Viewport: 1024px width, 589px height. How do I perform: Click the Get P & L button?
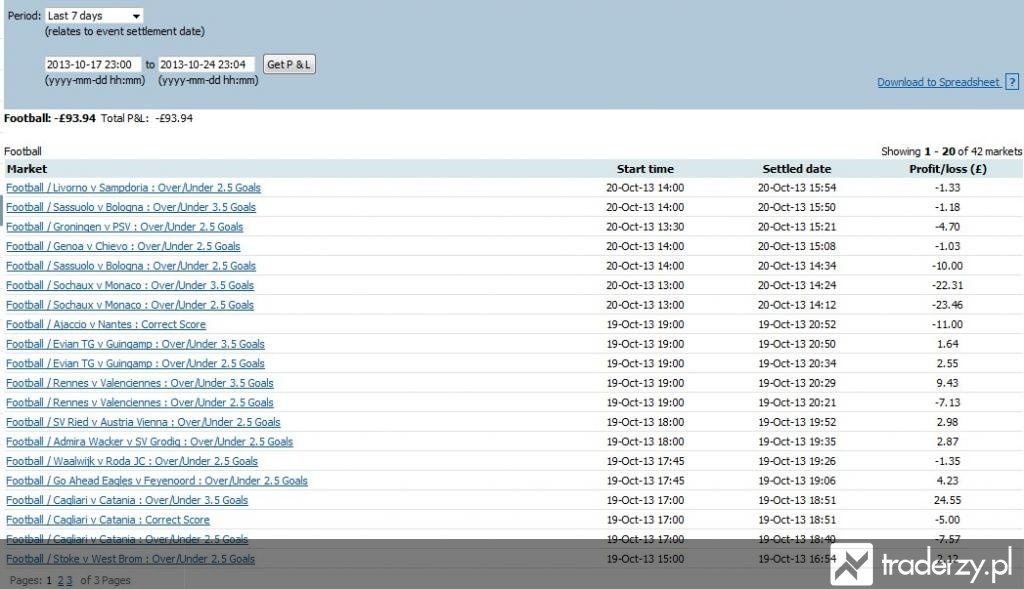(289, 64)
